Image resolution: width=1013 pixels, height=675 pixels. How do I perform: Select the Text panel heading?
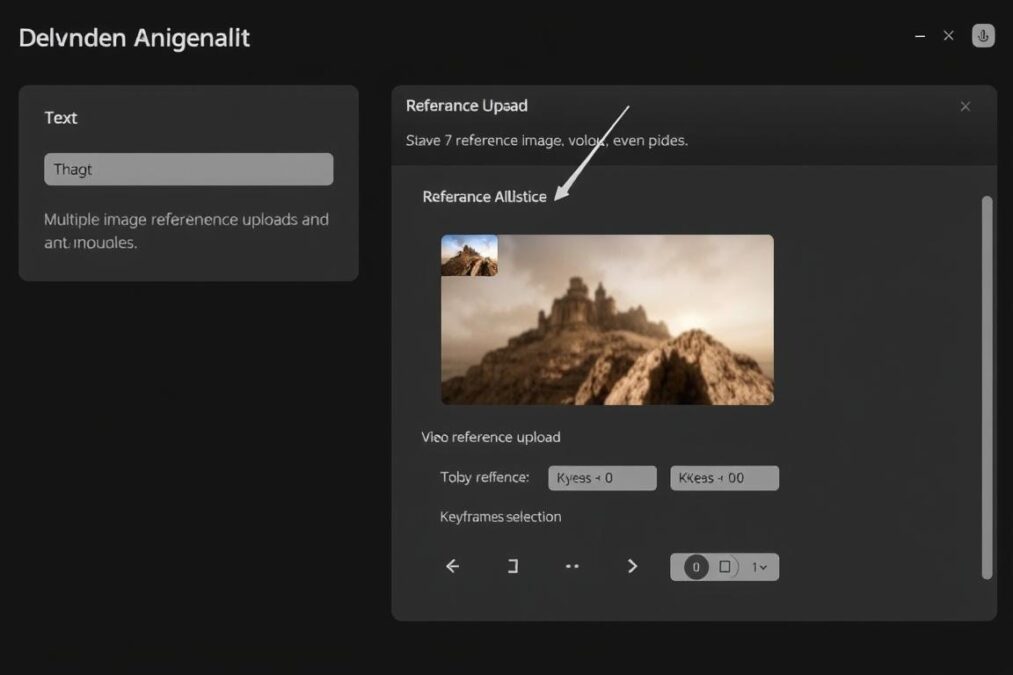(x=61, y=118)
